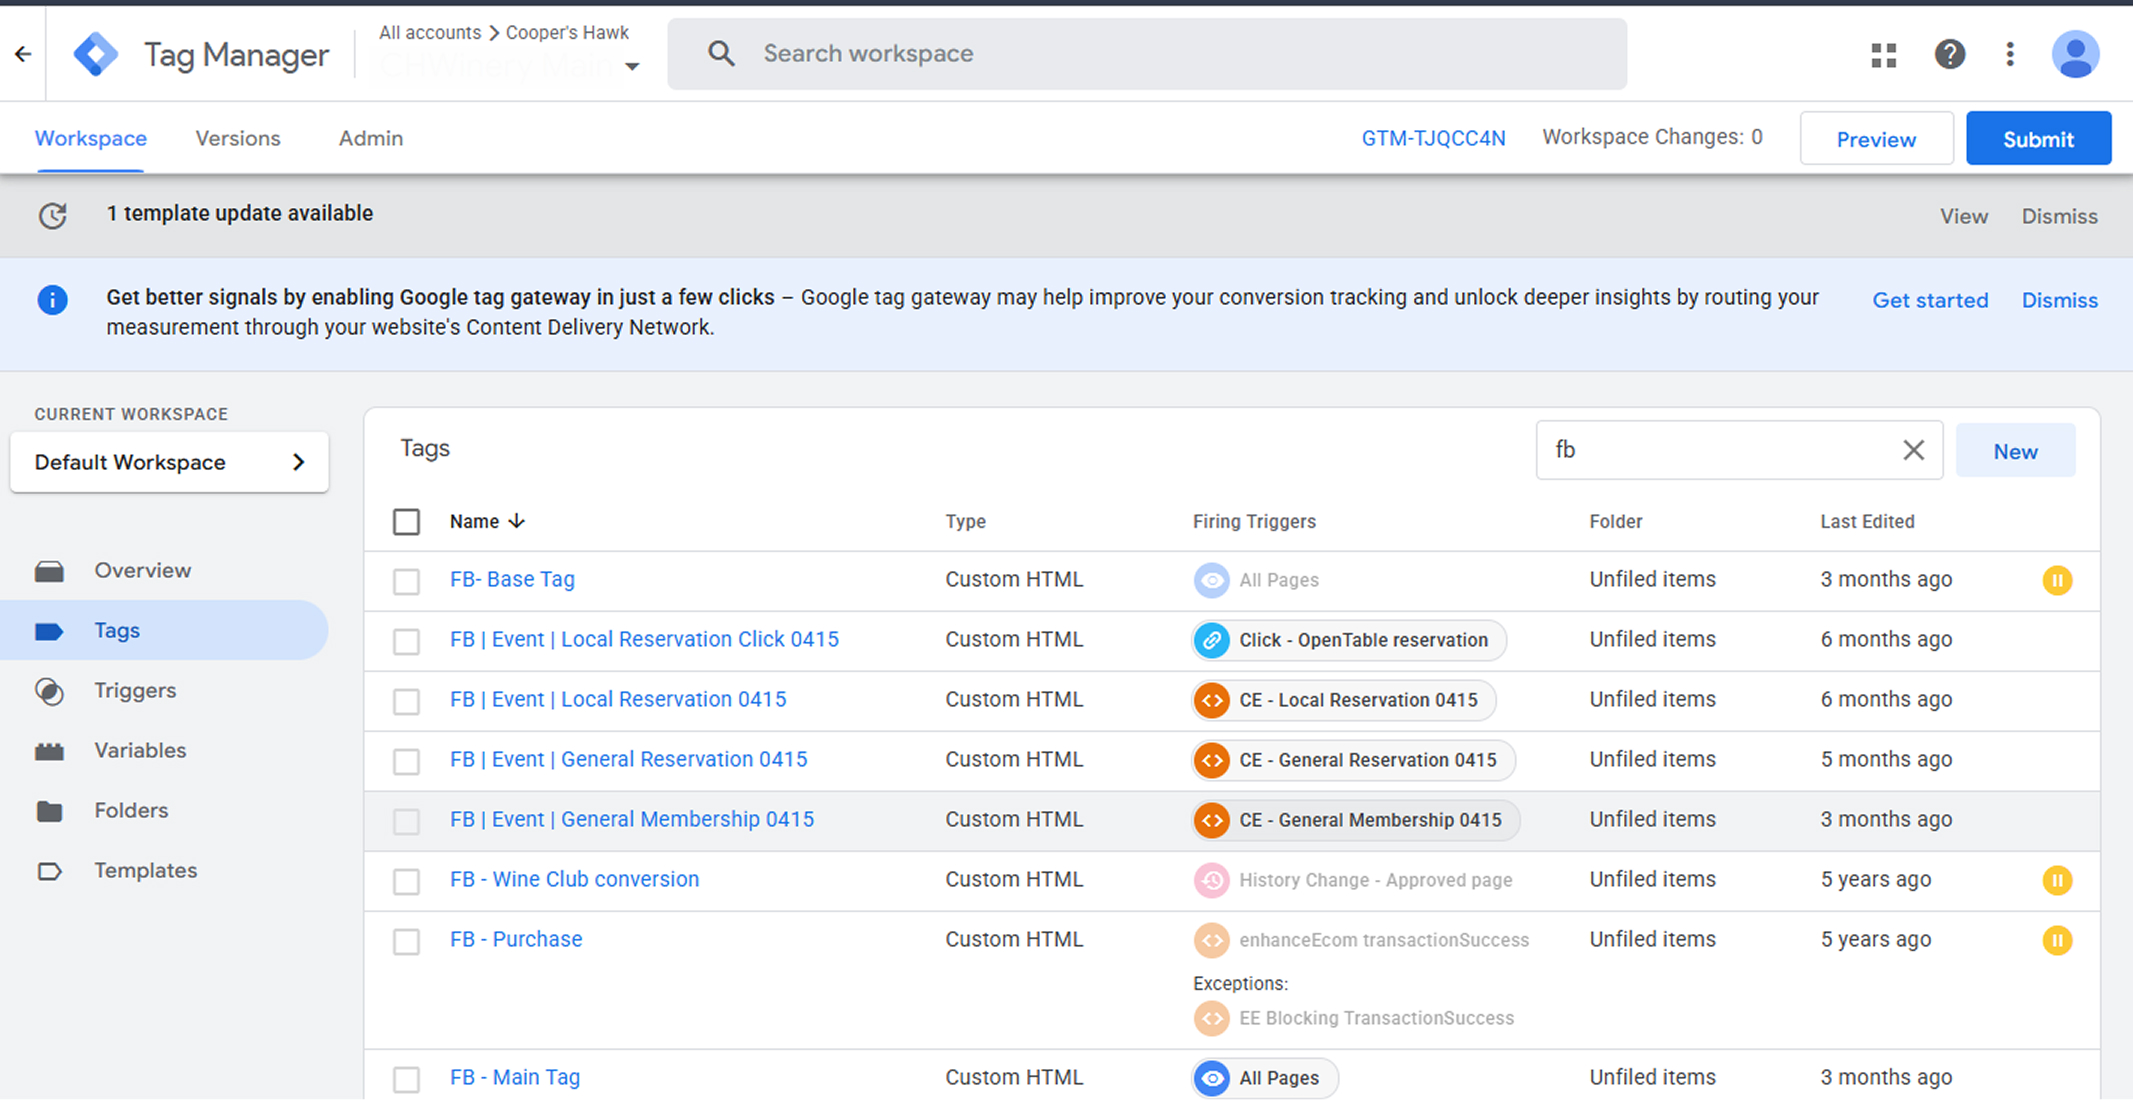This screenshot has height=1100, width=2133.
Task: Open FB | Event | Local Reservation 0415 tag
Action: click(618, 699)
